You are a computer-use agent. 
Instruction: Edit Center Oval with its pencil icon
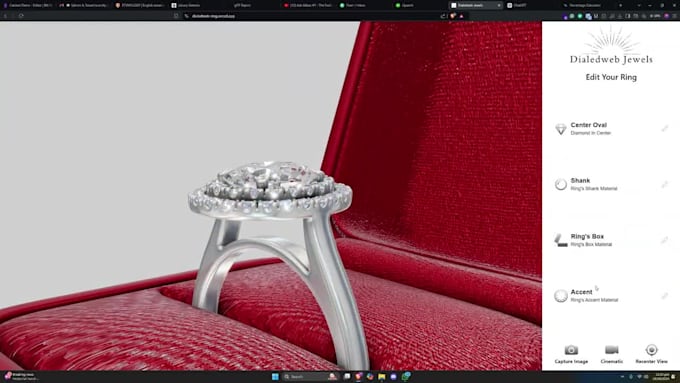(x=664, y=128)
